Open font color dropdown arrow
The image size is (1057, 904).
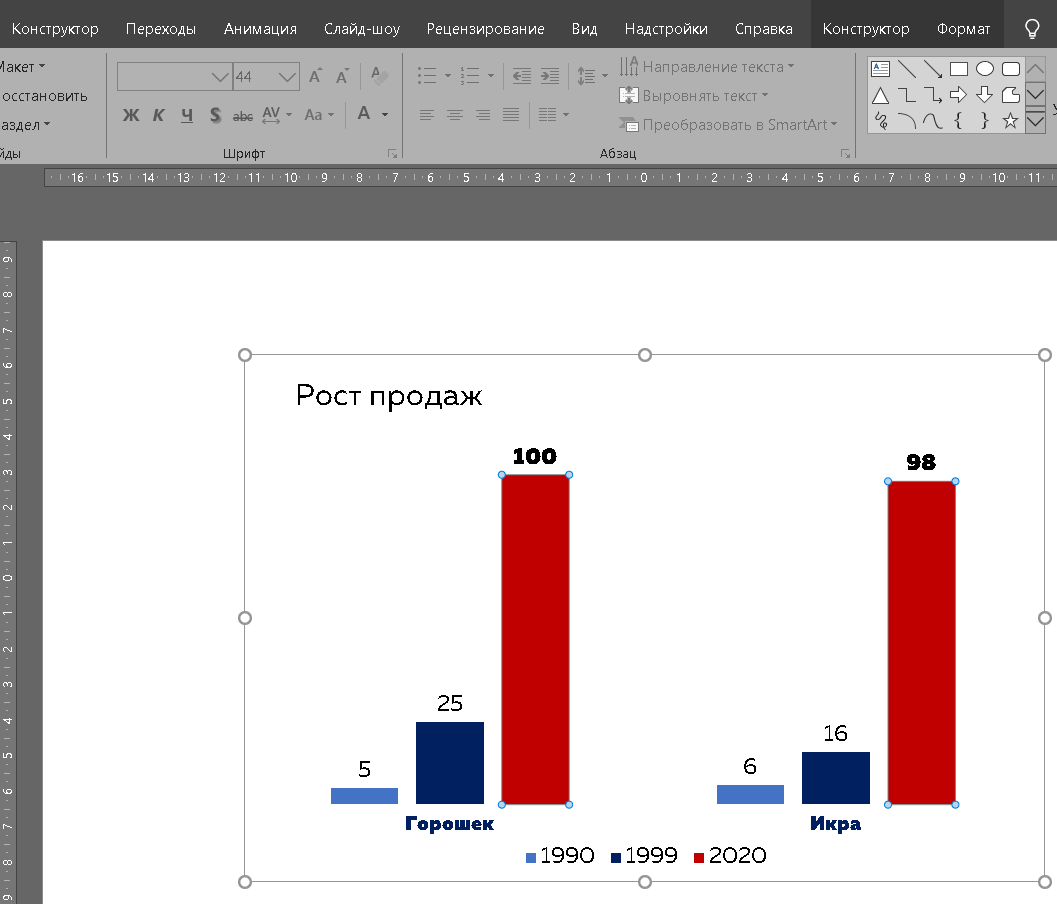[x=385, y=115]
